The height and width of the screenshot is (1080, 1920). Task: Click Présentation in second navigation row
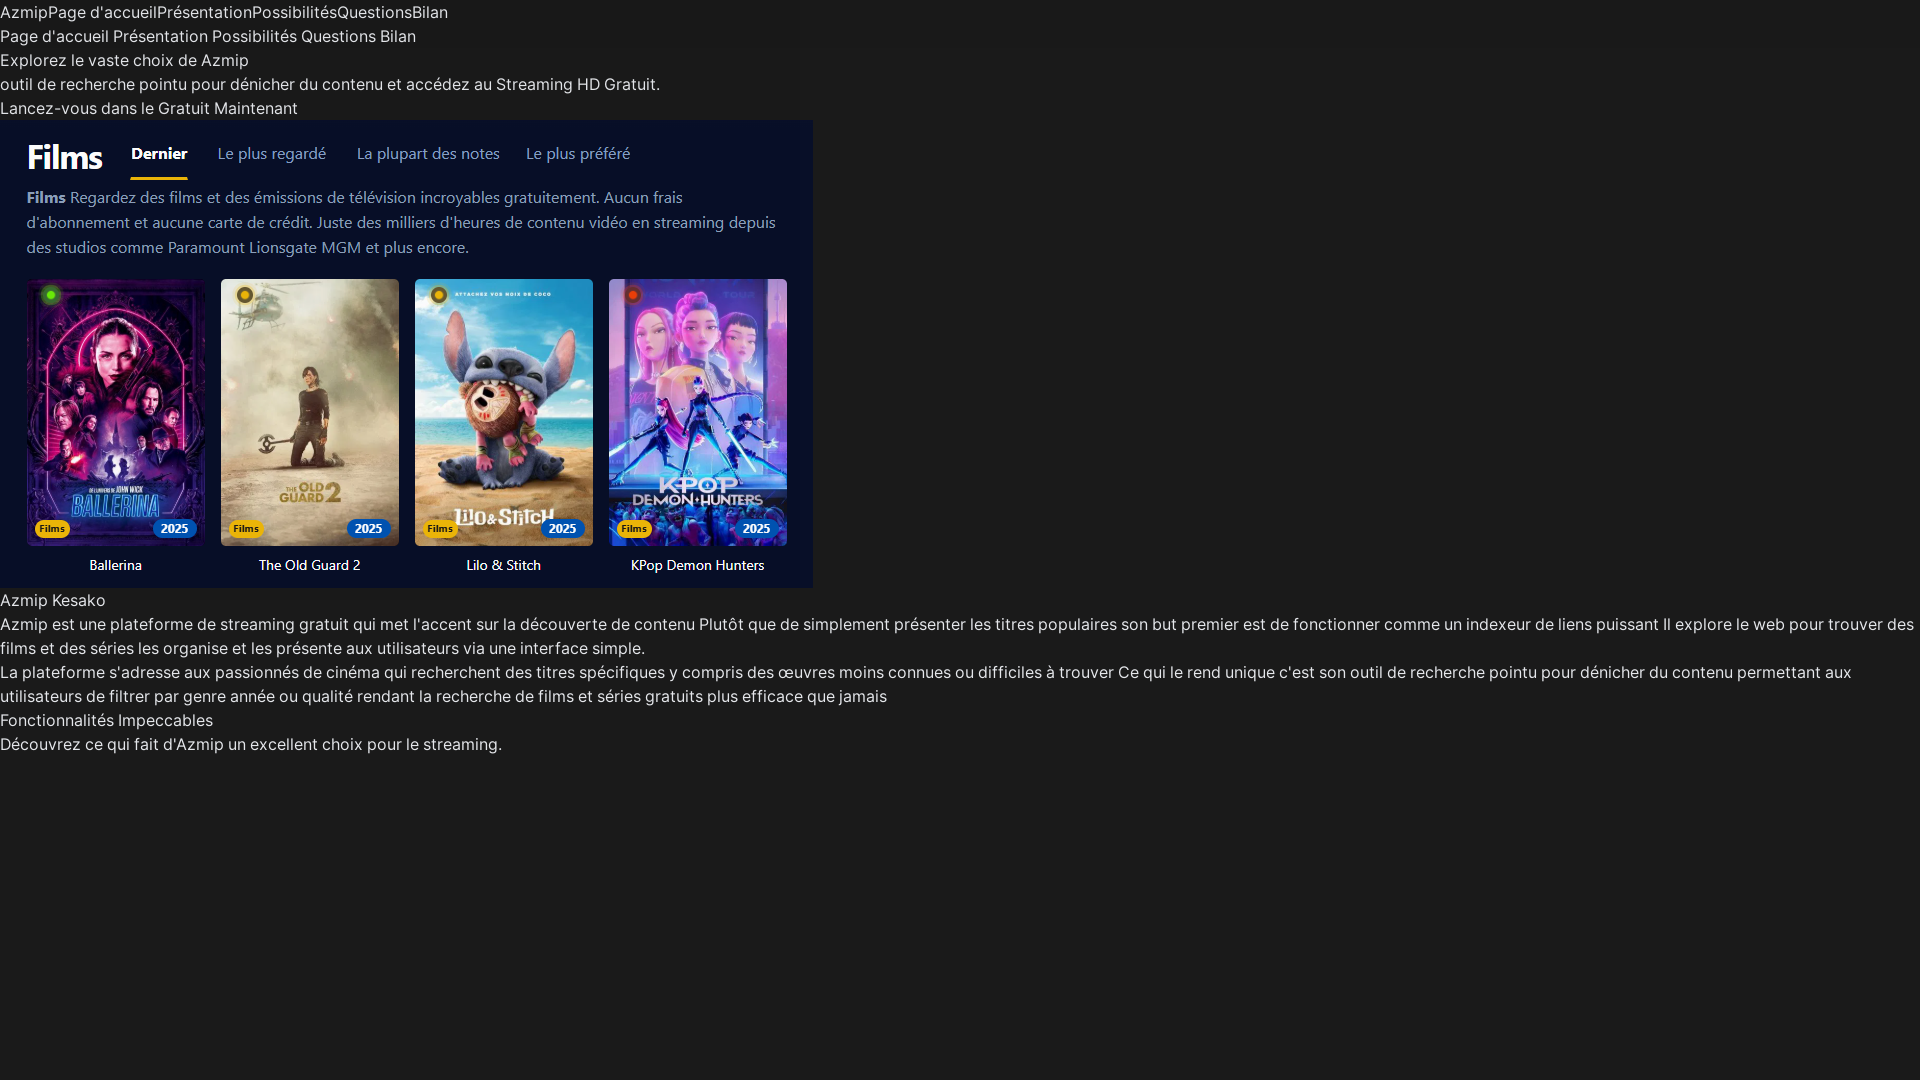(160, 36)
